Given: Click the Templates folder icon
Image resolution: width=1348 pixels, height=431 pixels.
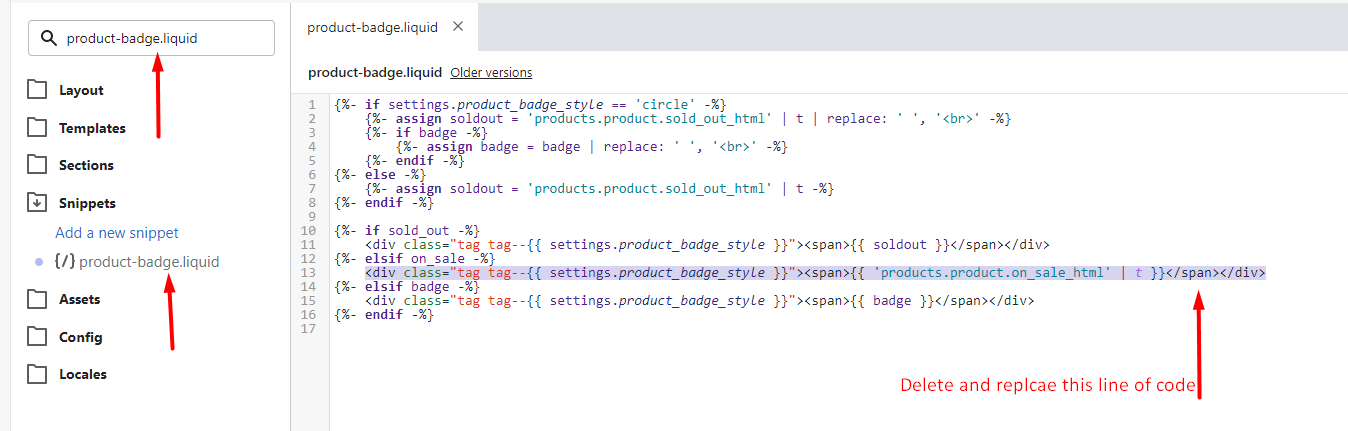Looking at the screenshot, I should (37, 127).
